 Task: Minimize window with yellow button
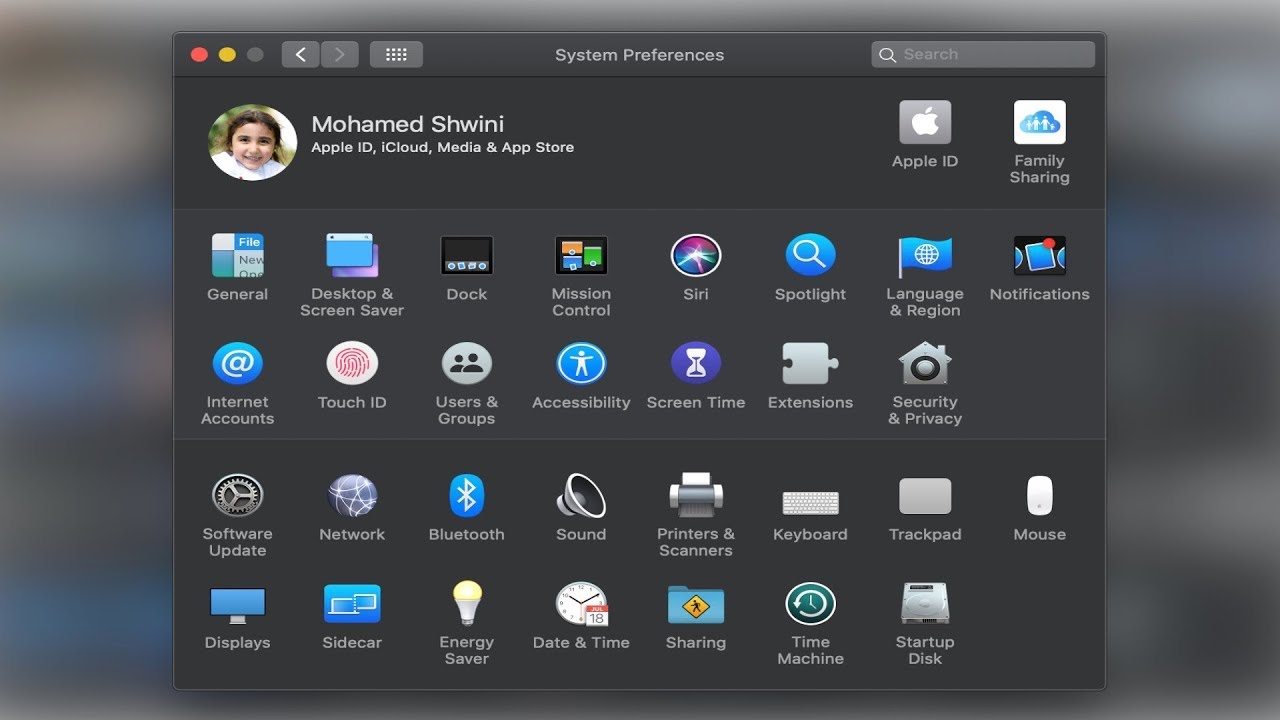point(227,55)
